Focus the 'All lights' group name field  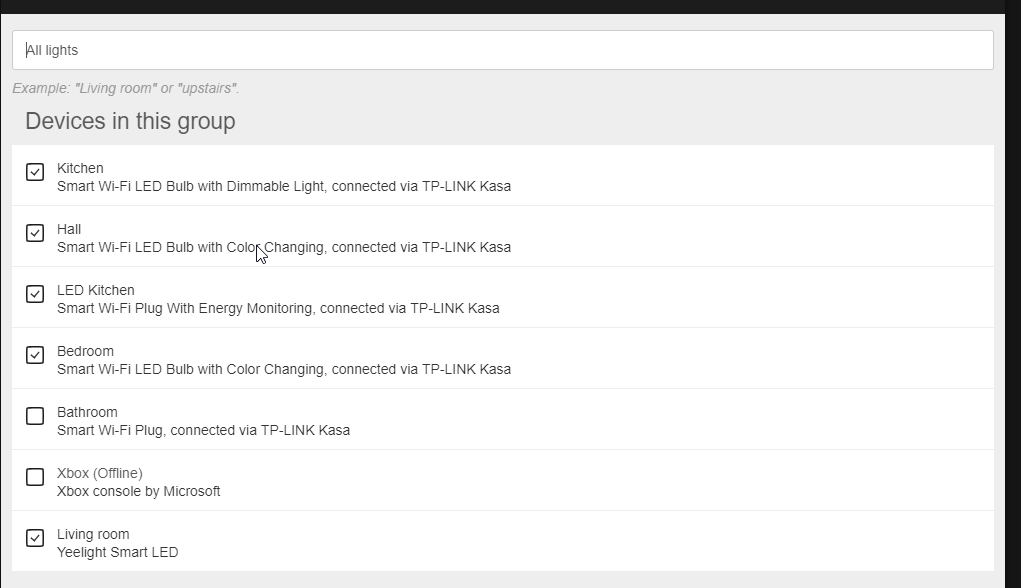coord(502,50)
